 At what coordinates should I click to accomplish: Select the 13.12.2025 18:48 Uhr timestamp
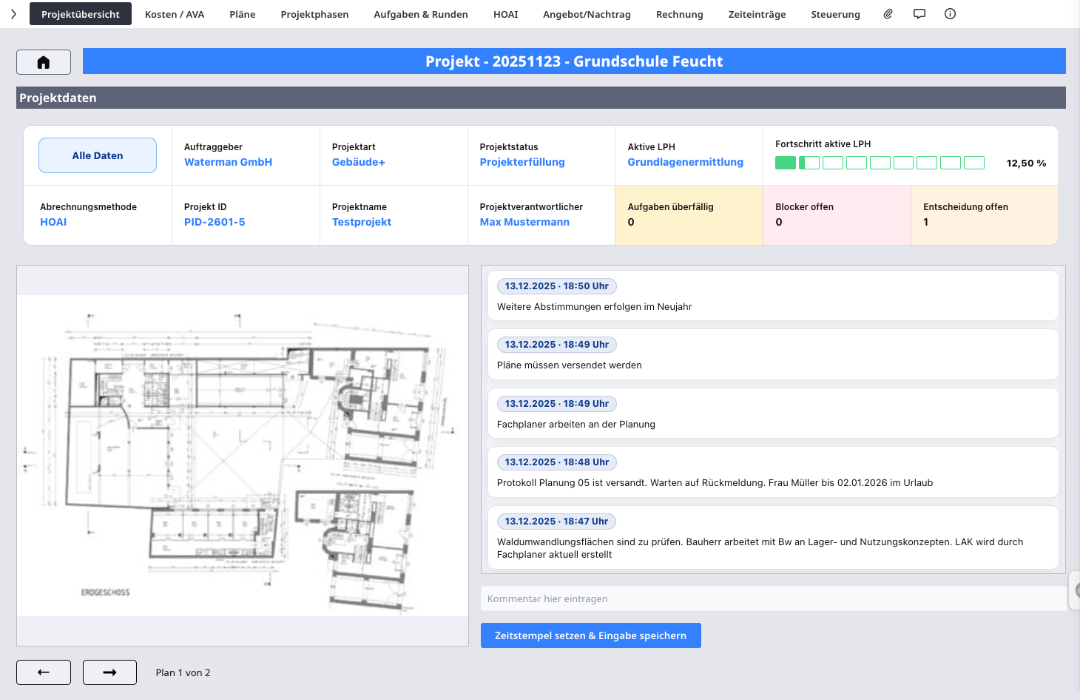(x=557, y=462)
